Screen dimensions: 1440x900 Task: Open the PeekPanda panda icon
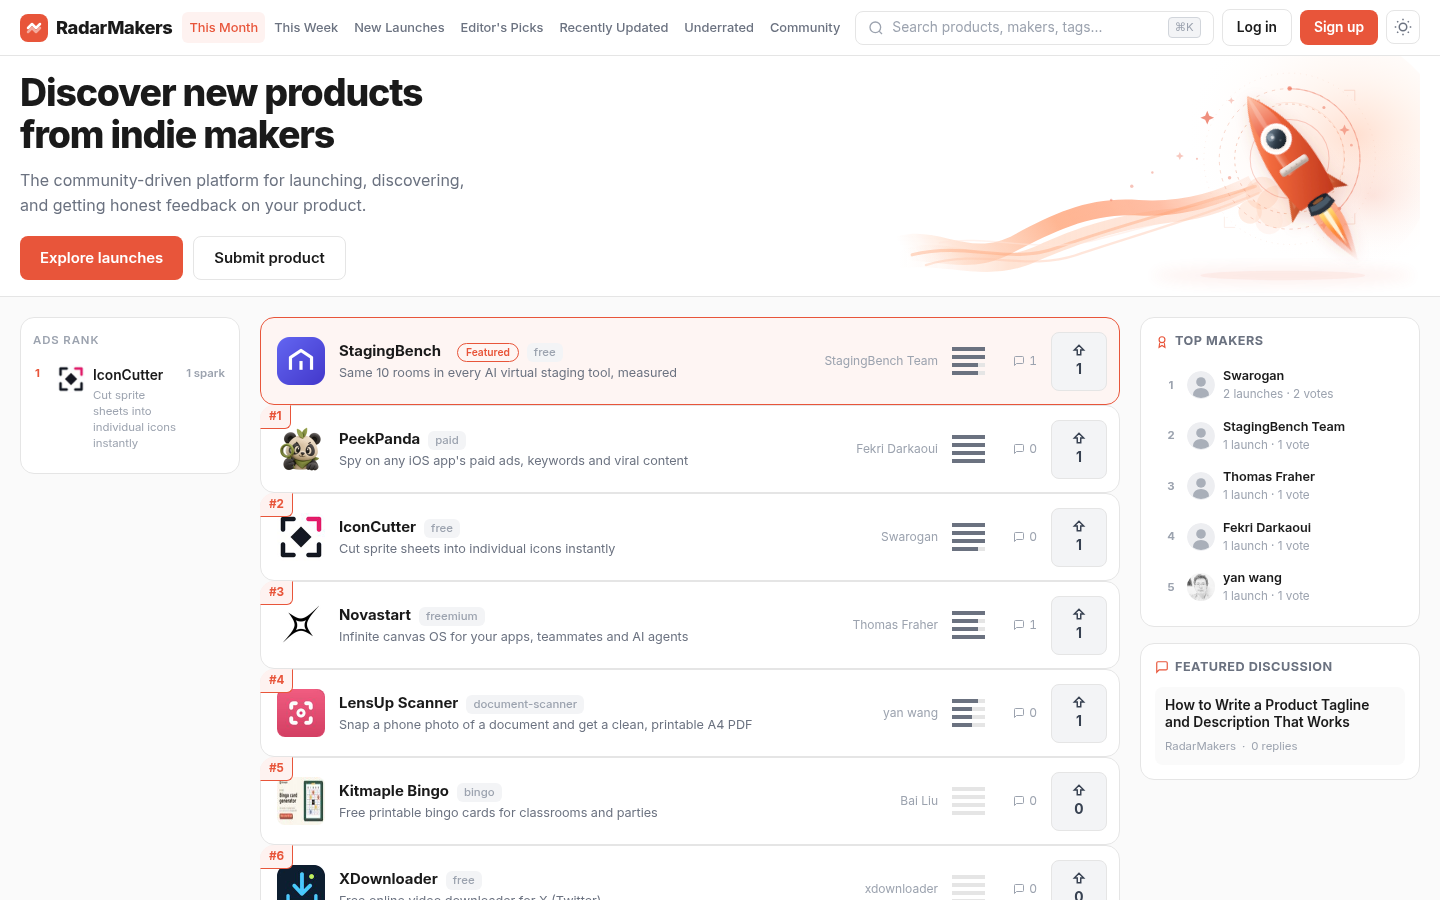tap(301, 449)
